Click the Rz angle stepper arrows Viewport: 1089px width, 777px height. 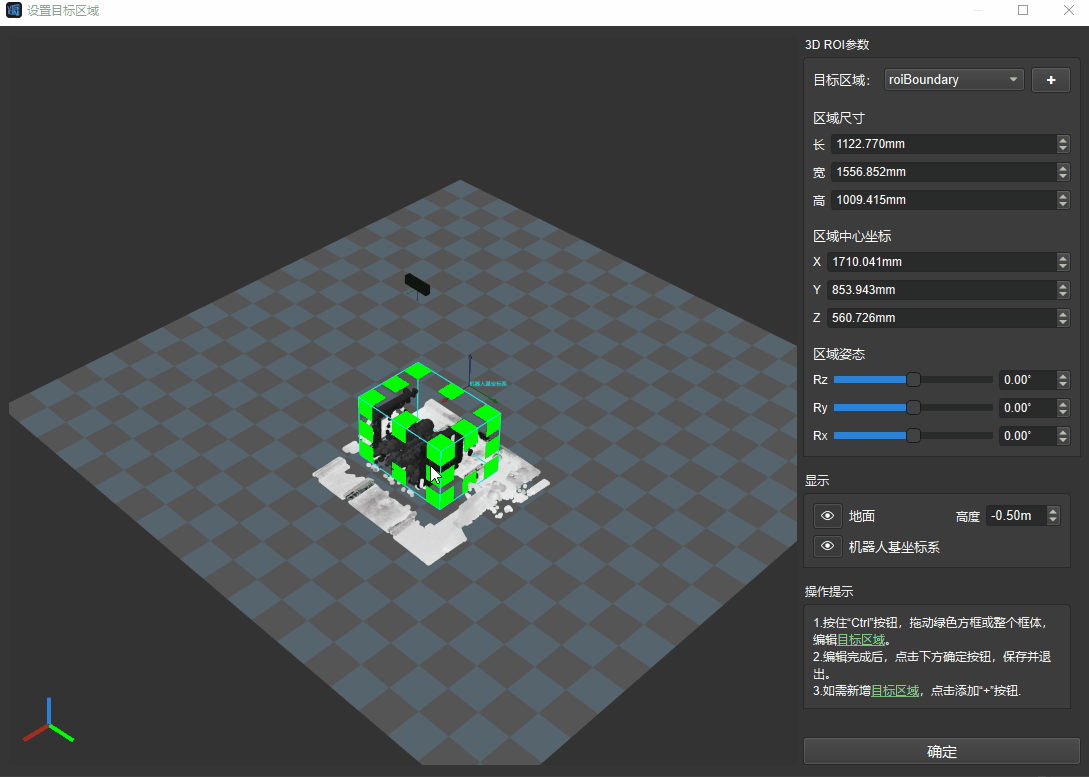tap(1062, 380)
